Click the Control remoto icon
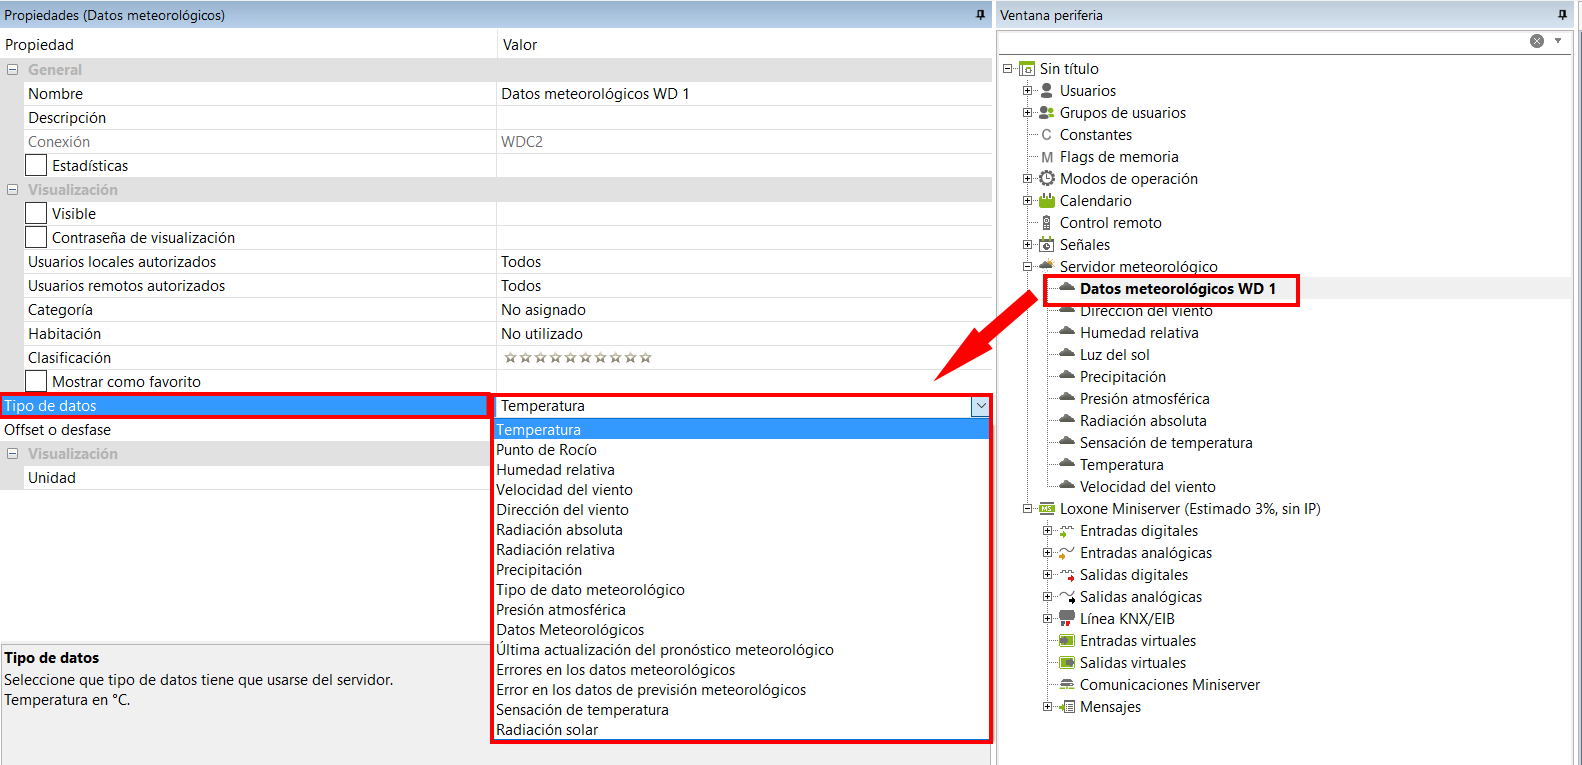This screenshot has height=765, width=1582. click(1047, 223)
